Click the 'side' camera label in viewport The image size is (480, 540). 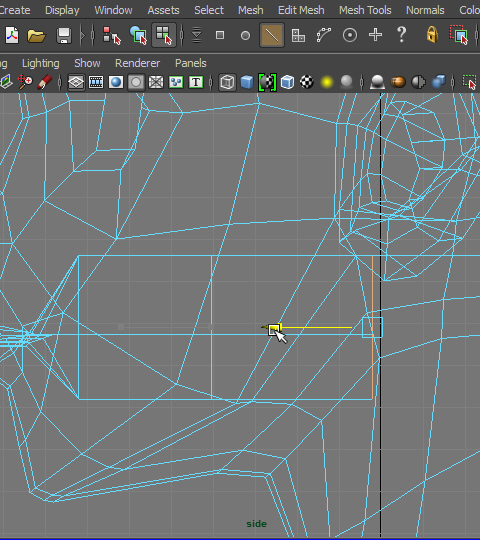(x=257, y=524)
